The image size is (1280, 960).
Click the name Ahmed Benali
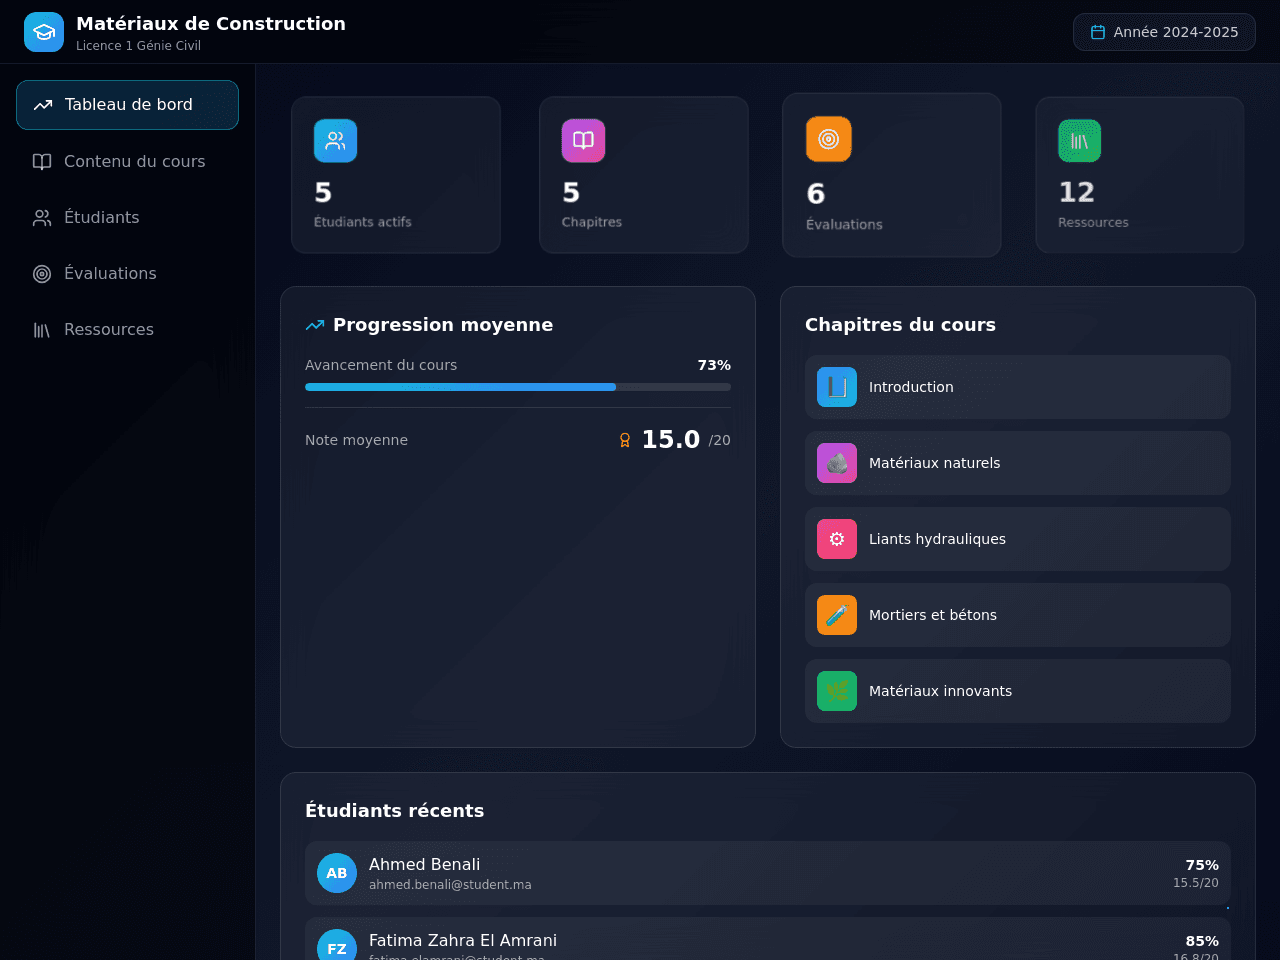click(424, 865)
